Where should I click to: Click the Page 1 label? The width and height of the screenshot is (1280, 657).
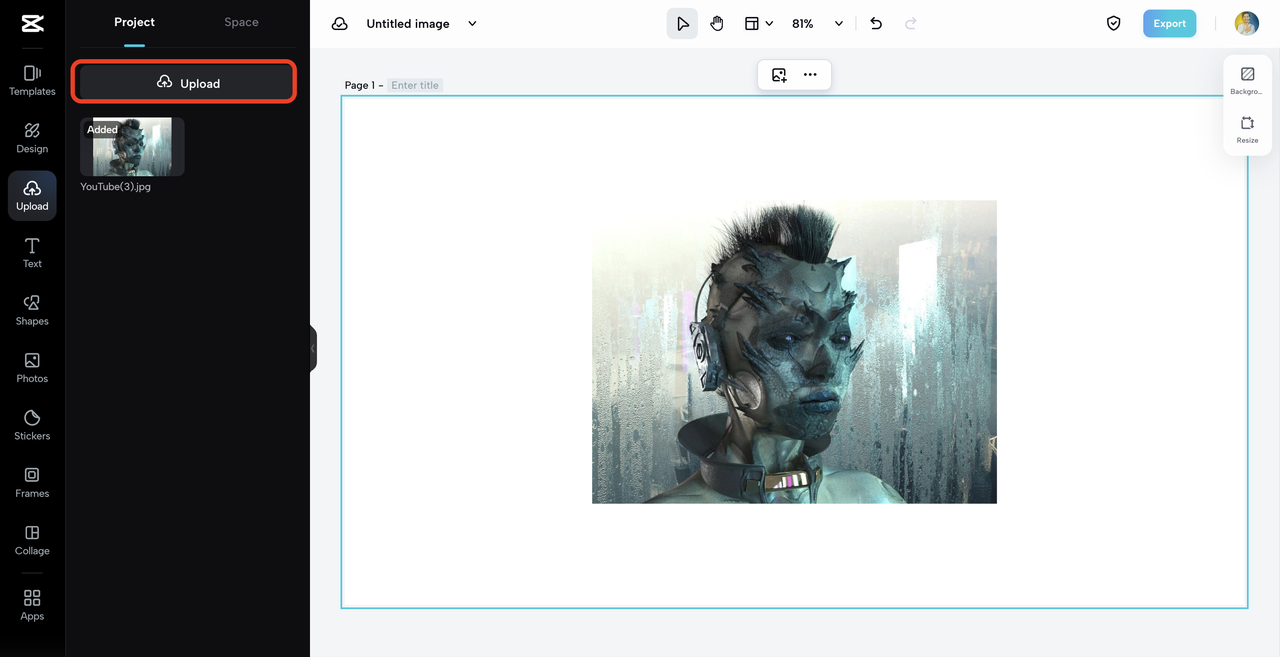360,85
